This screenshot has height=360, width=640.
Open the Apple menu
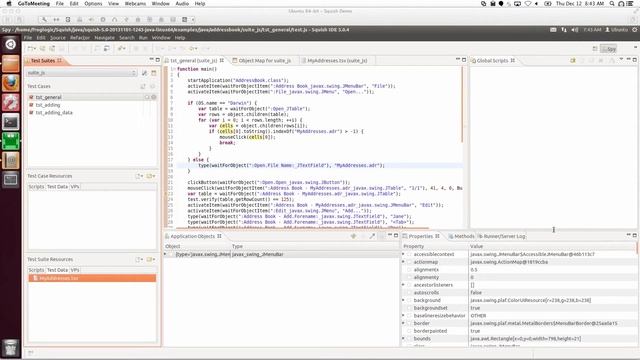[8, 4]
